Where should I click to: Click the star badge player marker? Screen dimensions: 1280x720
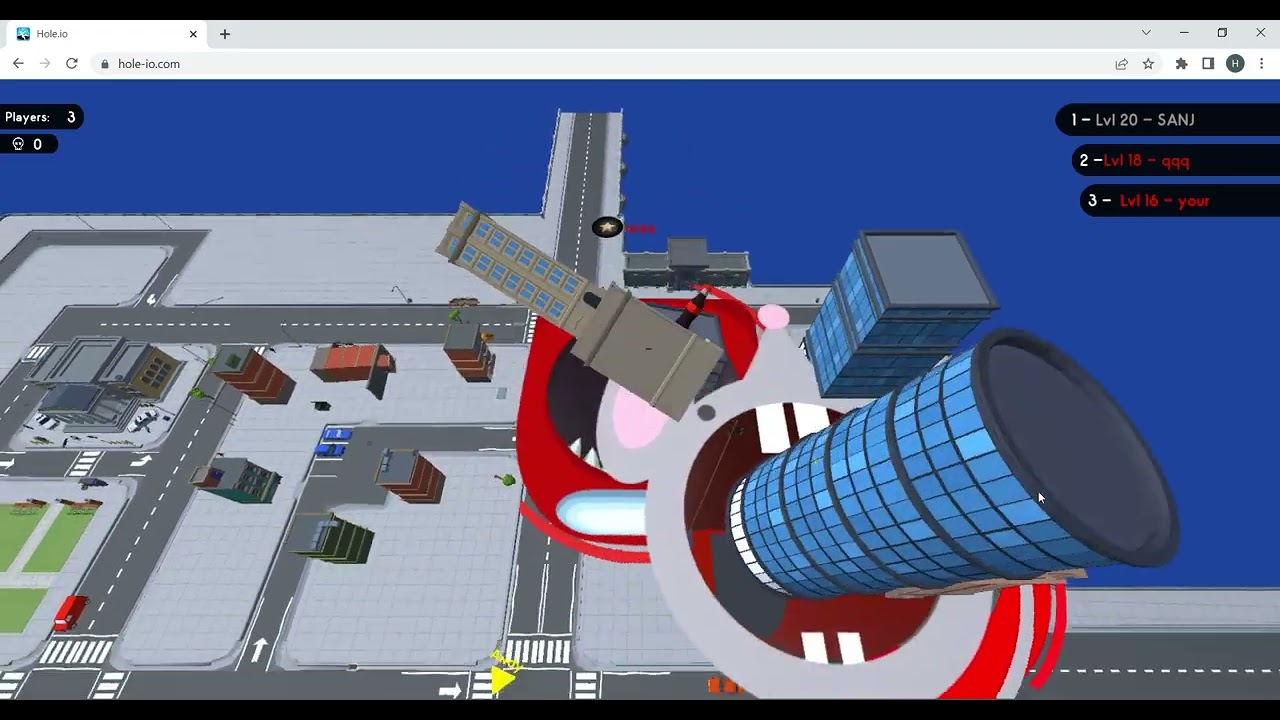[607, 228]
